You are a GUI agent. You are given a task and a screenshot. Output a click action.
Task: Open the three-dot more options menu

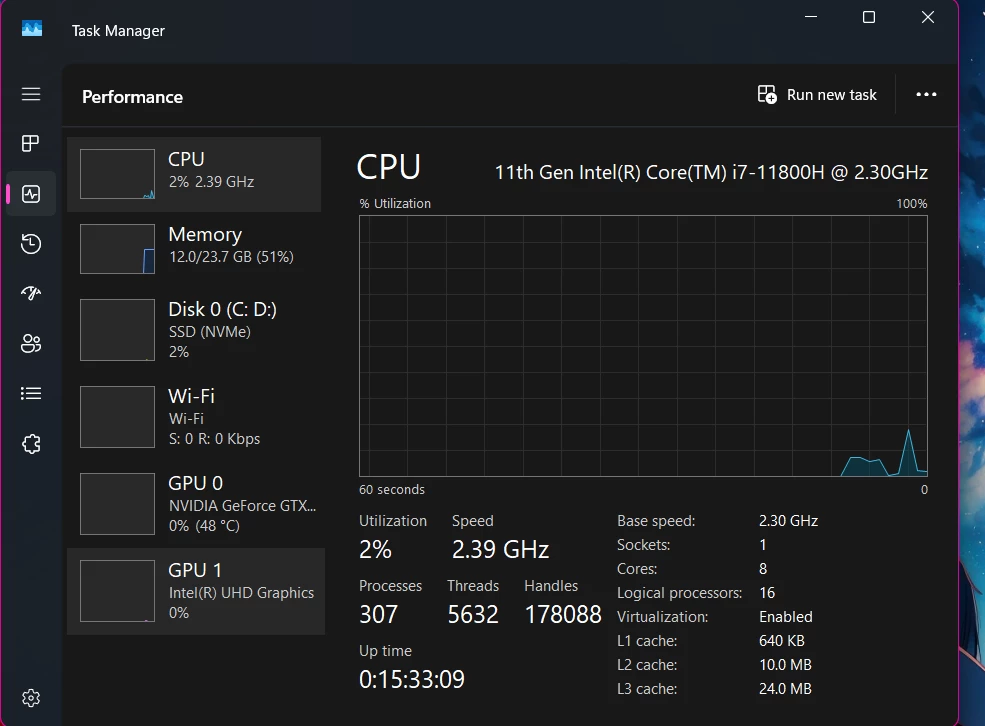click(x=926, y=94)
